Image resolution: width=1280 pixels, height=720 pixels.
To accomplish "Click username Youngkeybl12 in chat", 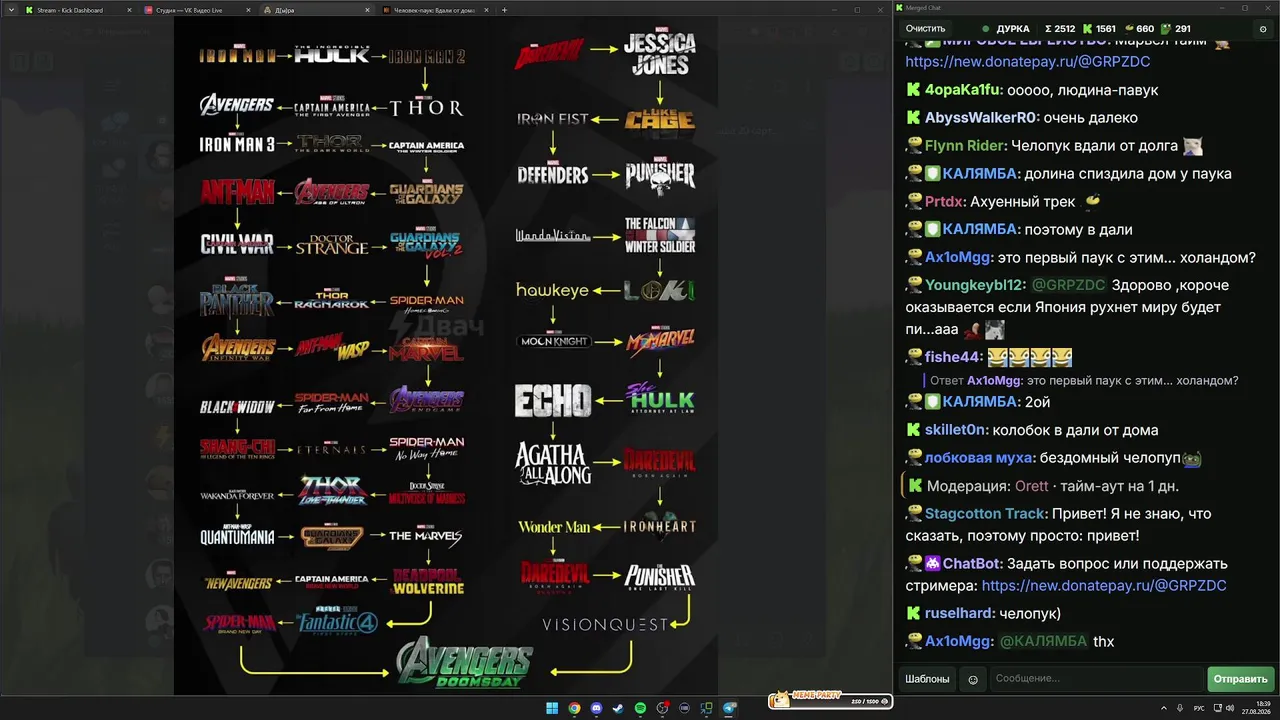I will pos(975,286).
